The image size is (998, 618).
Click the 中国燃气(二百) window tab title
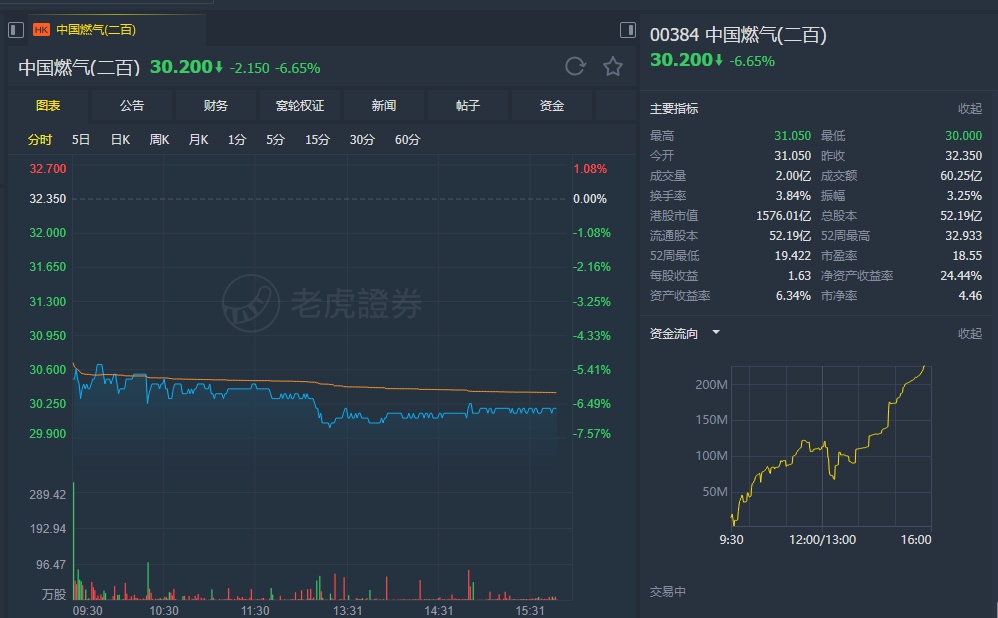tap(96, 30)
